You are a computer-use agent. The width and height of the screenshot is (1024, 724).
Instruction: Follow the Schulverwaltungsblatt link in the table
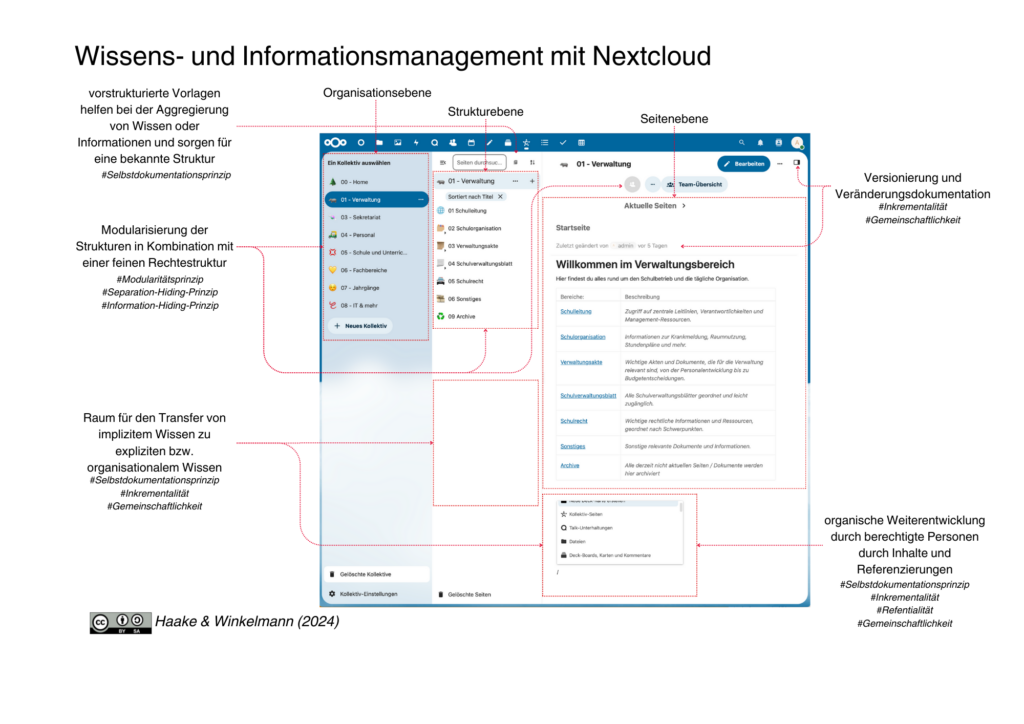[x=588, y=396]
